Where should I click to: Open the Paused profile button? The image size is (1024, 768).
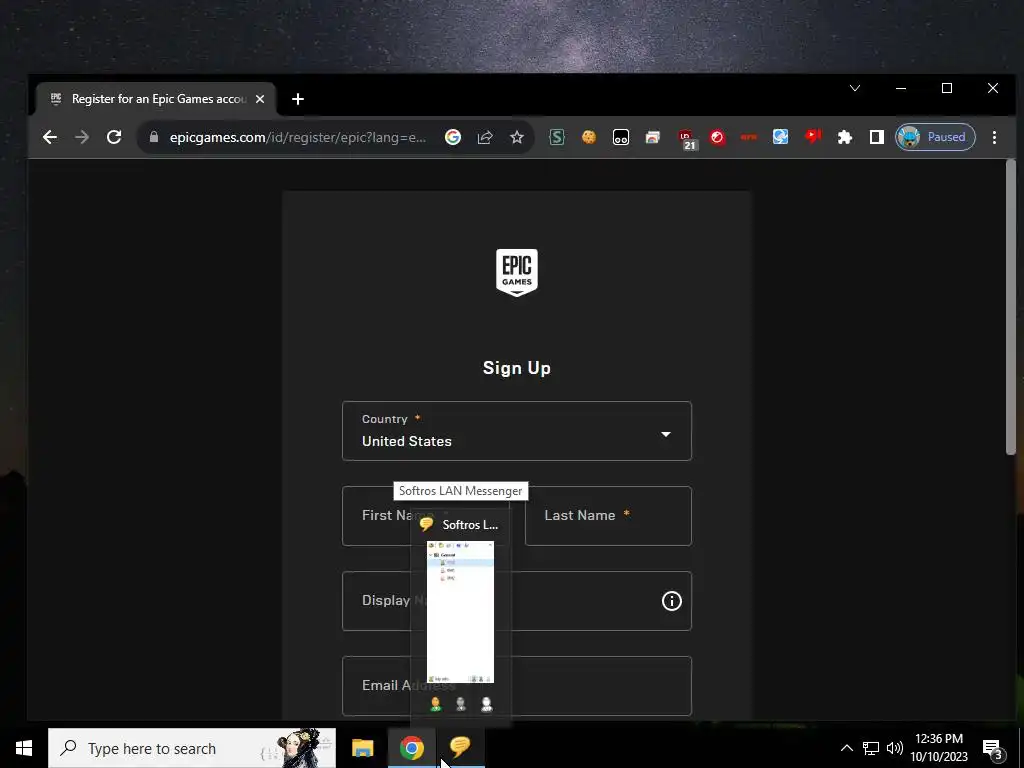tap(935, 137)
